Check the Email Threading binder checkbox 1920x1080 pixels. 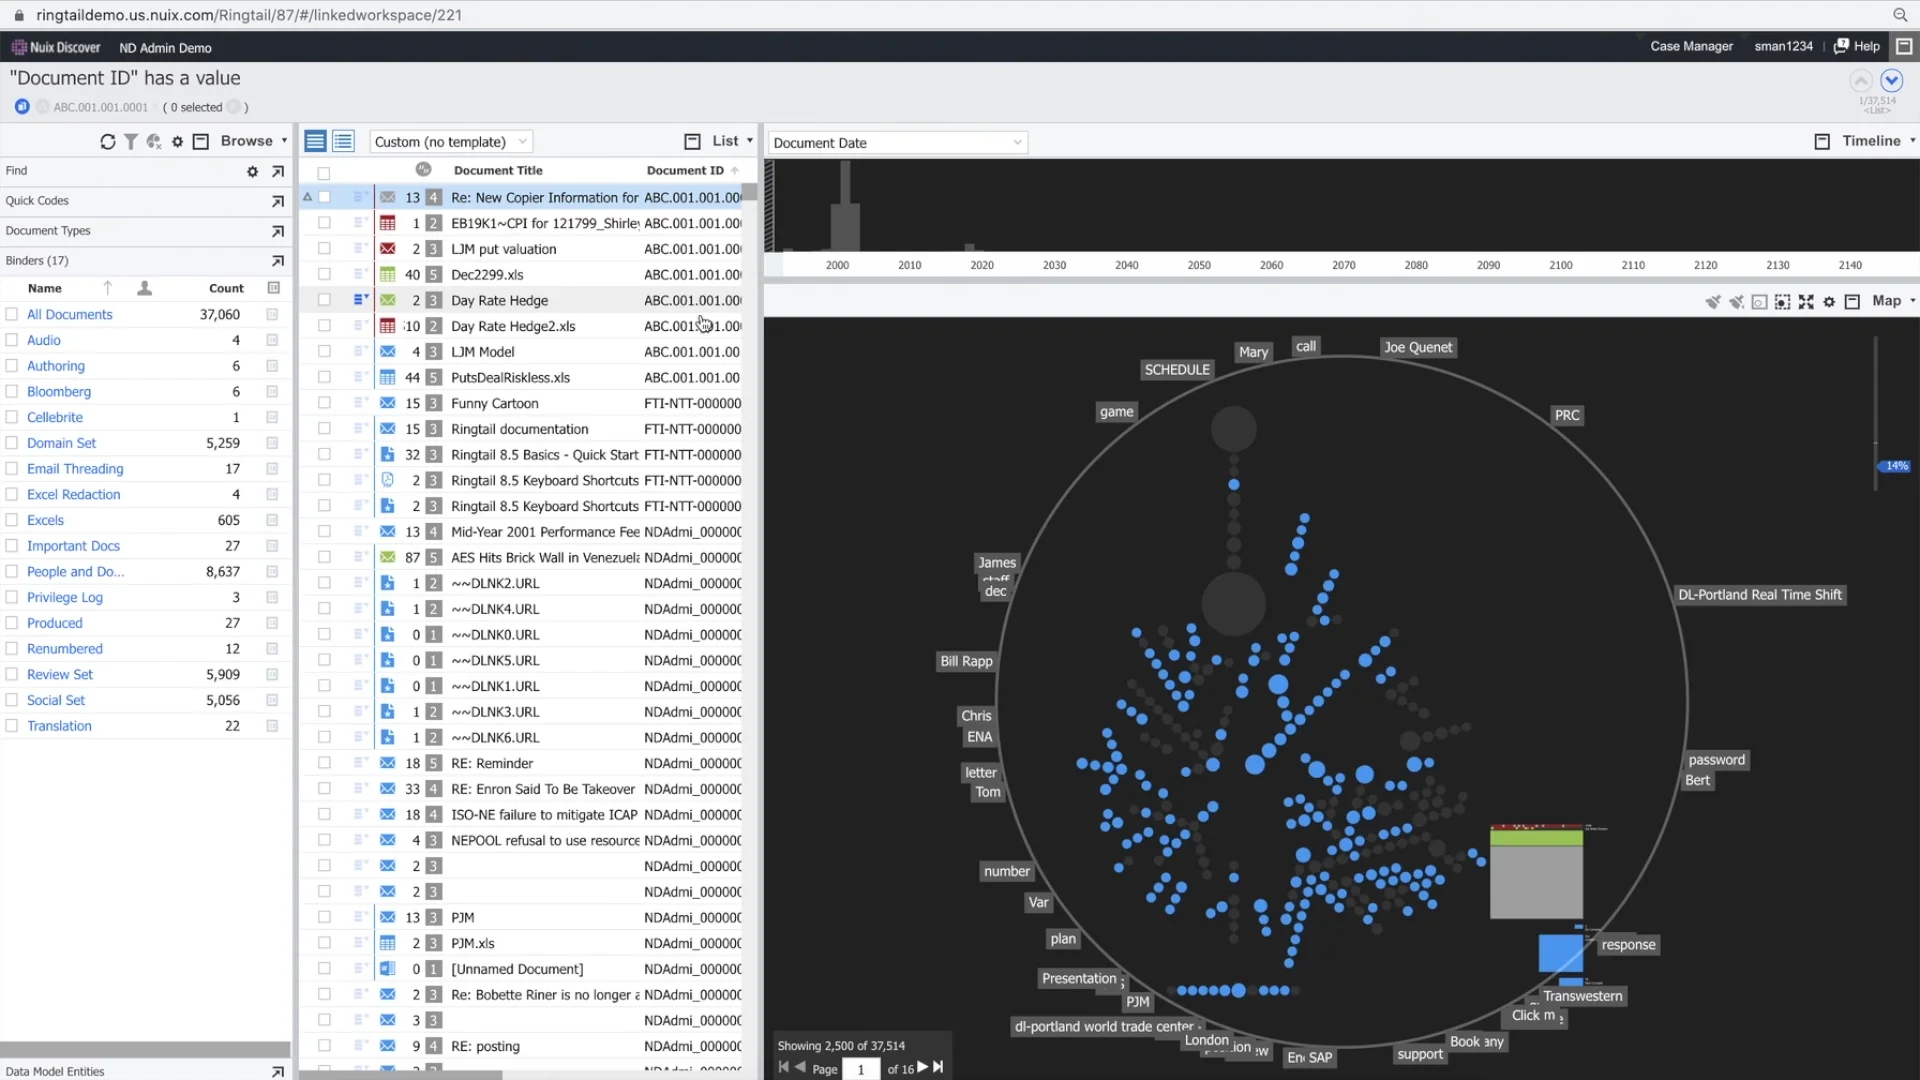click(11, 468)
